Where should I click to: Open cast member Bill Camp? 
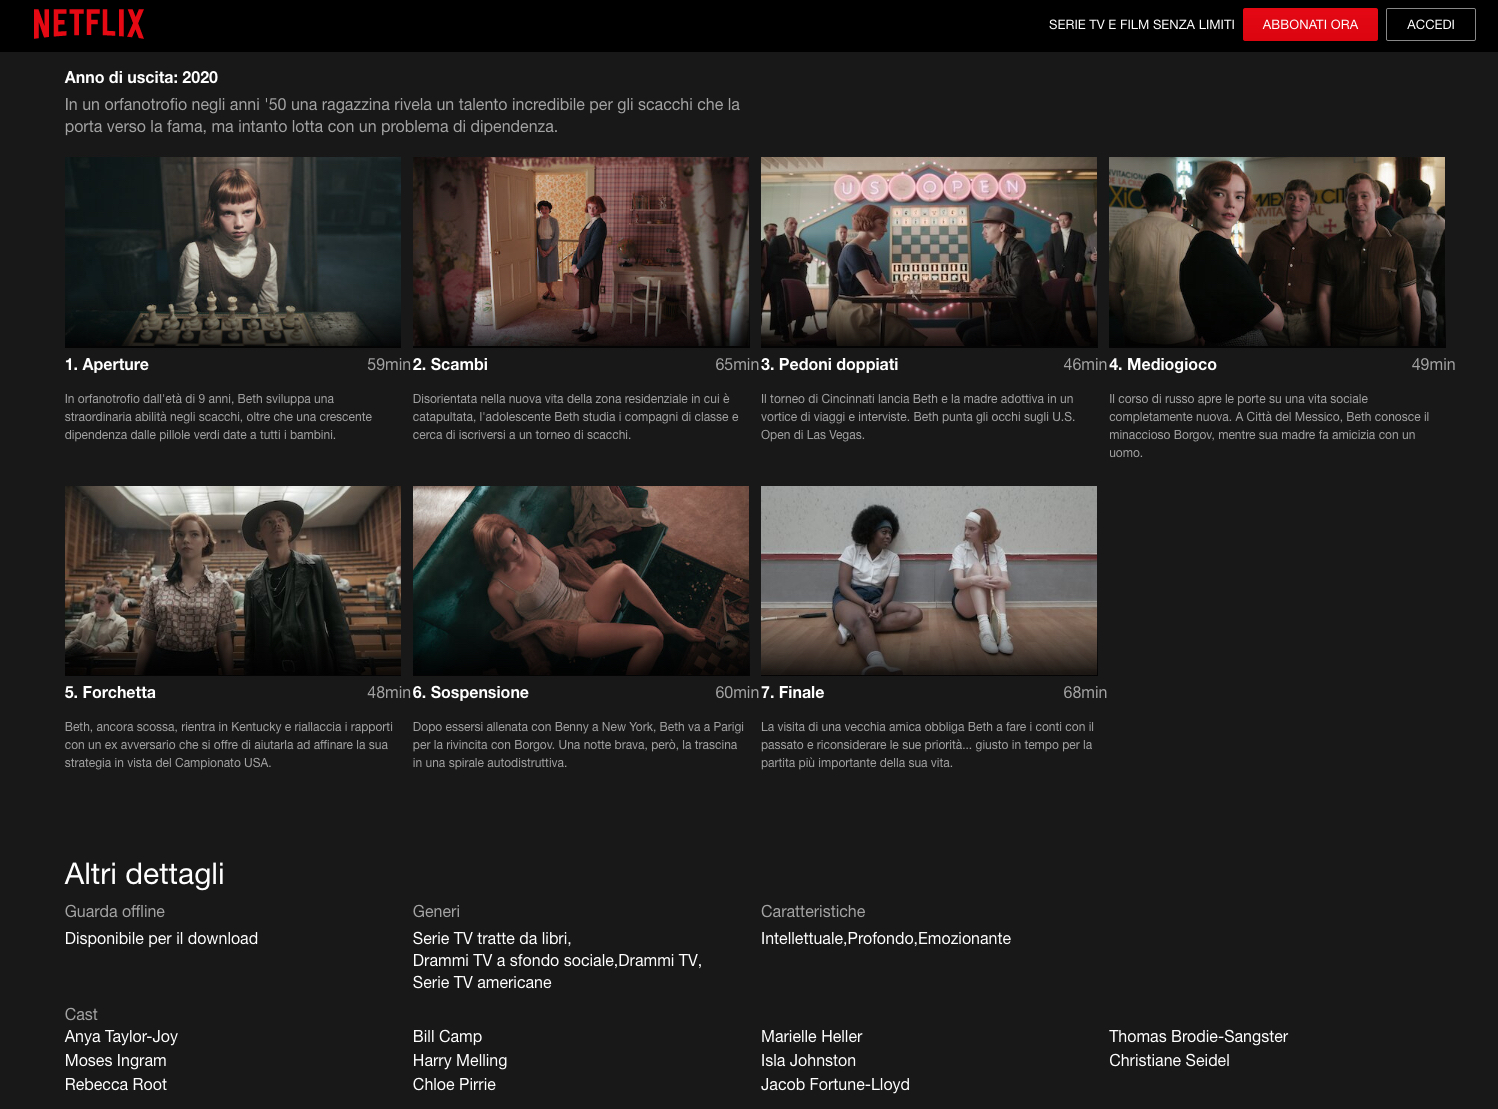pos(447,1037)
